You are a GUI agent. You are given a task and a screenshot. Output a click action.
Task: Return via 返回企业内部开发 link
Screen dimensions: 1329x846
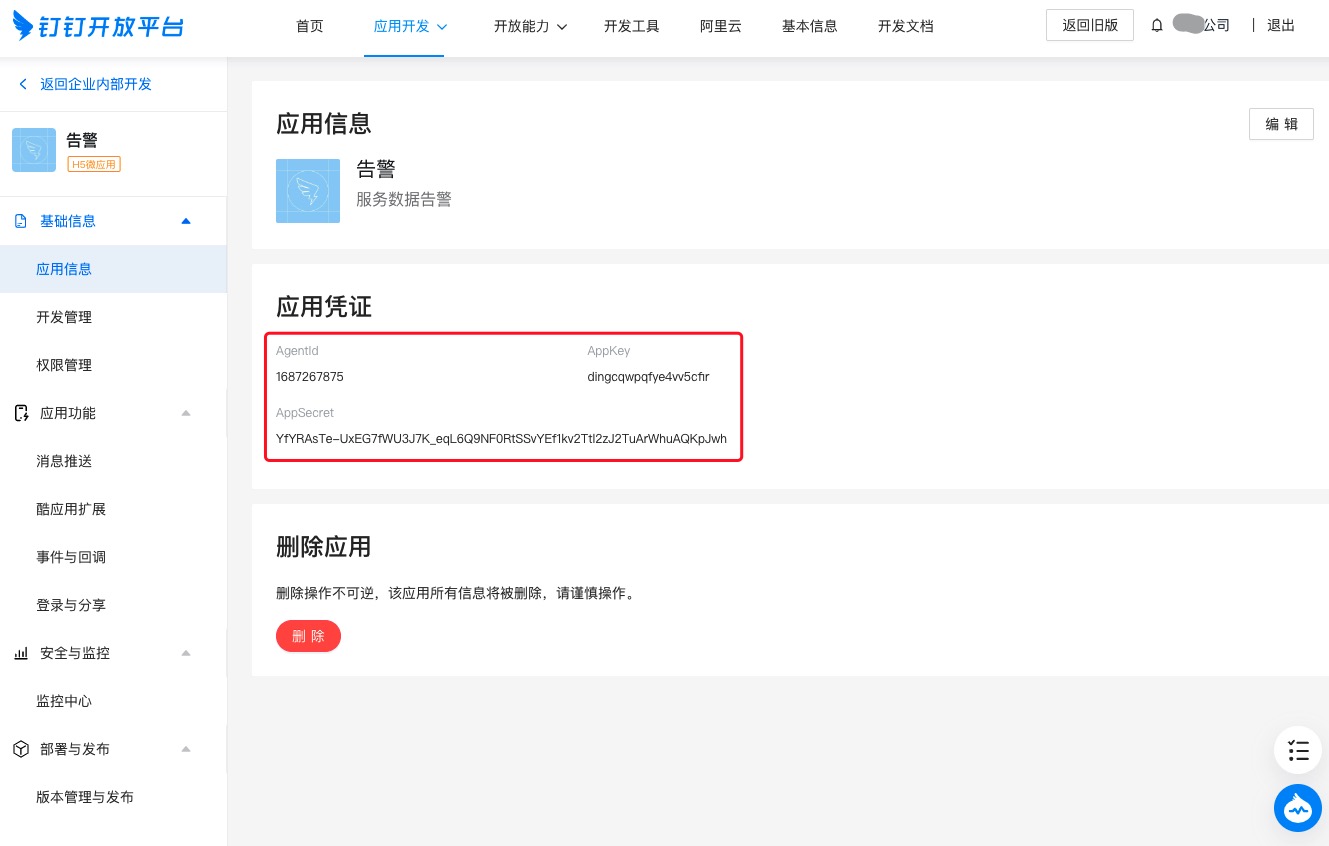click(96, 84)
